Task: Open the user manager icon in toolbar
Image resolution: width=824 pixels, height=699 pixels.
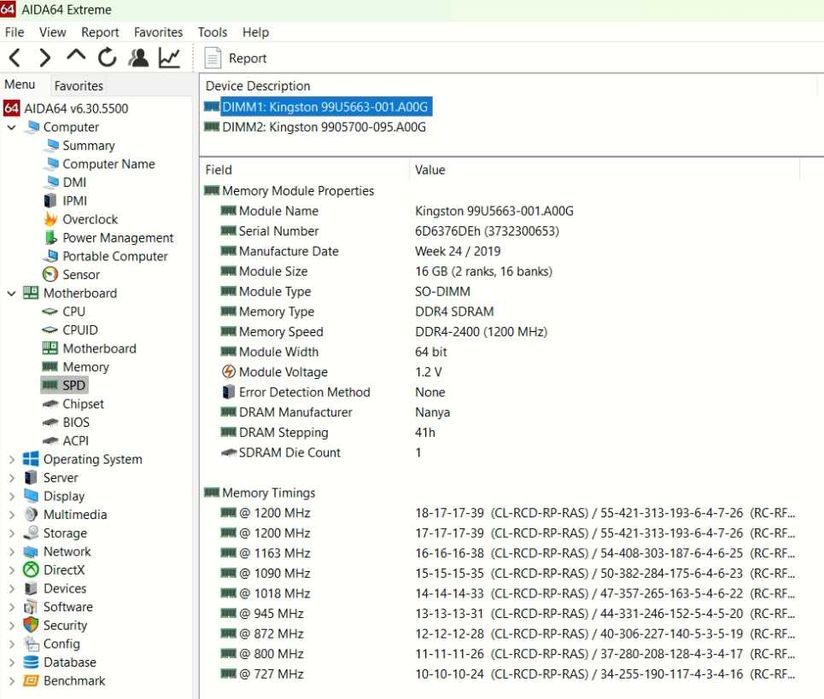Action: pyautogui.click(x=139, y=57)
